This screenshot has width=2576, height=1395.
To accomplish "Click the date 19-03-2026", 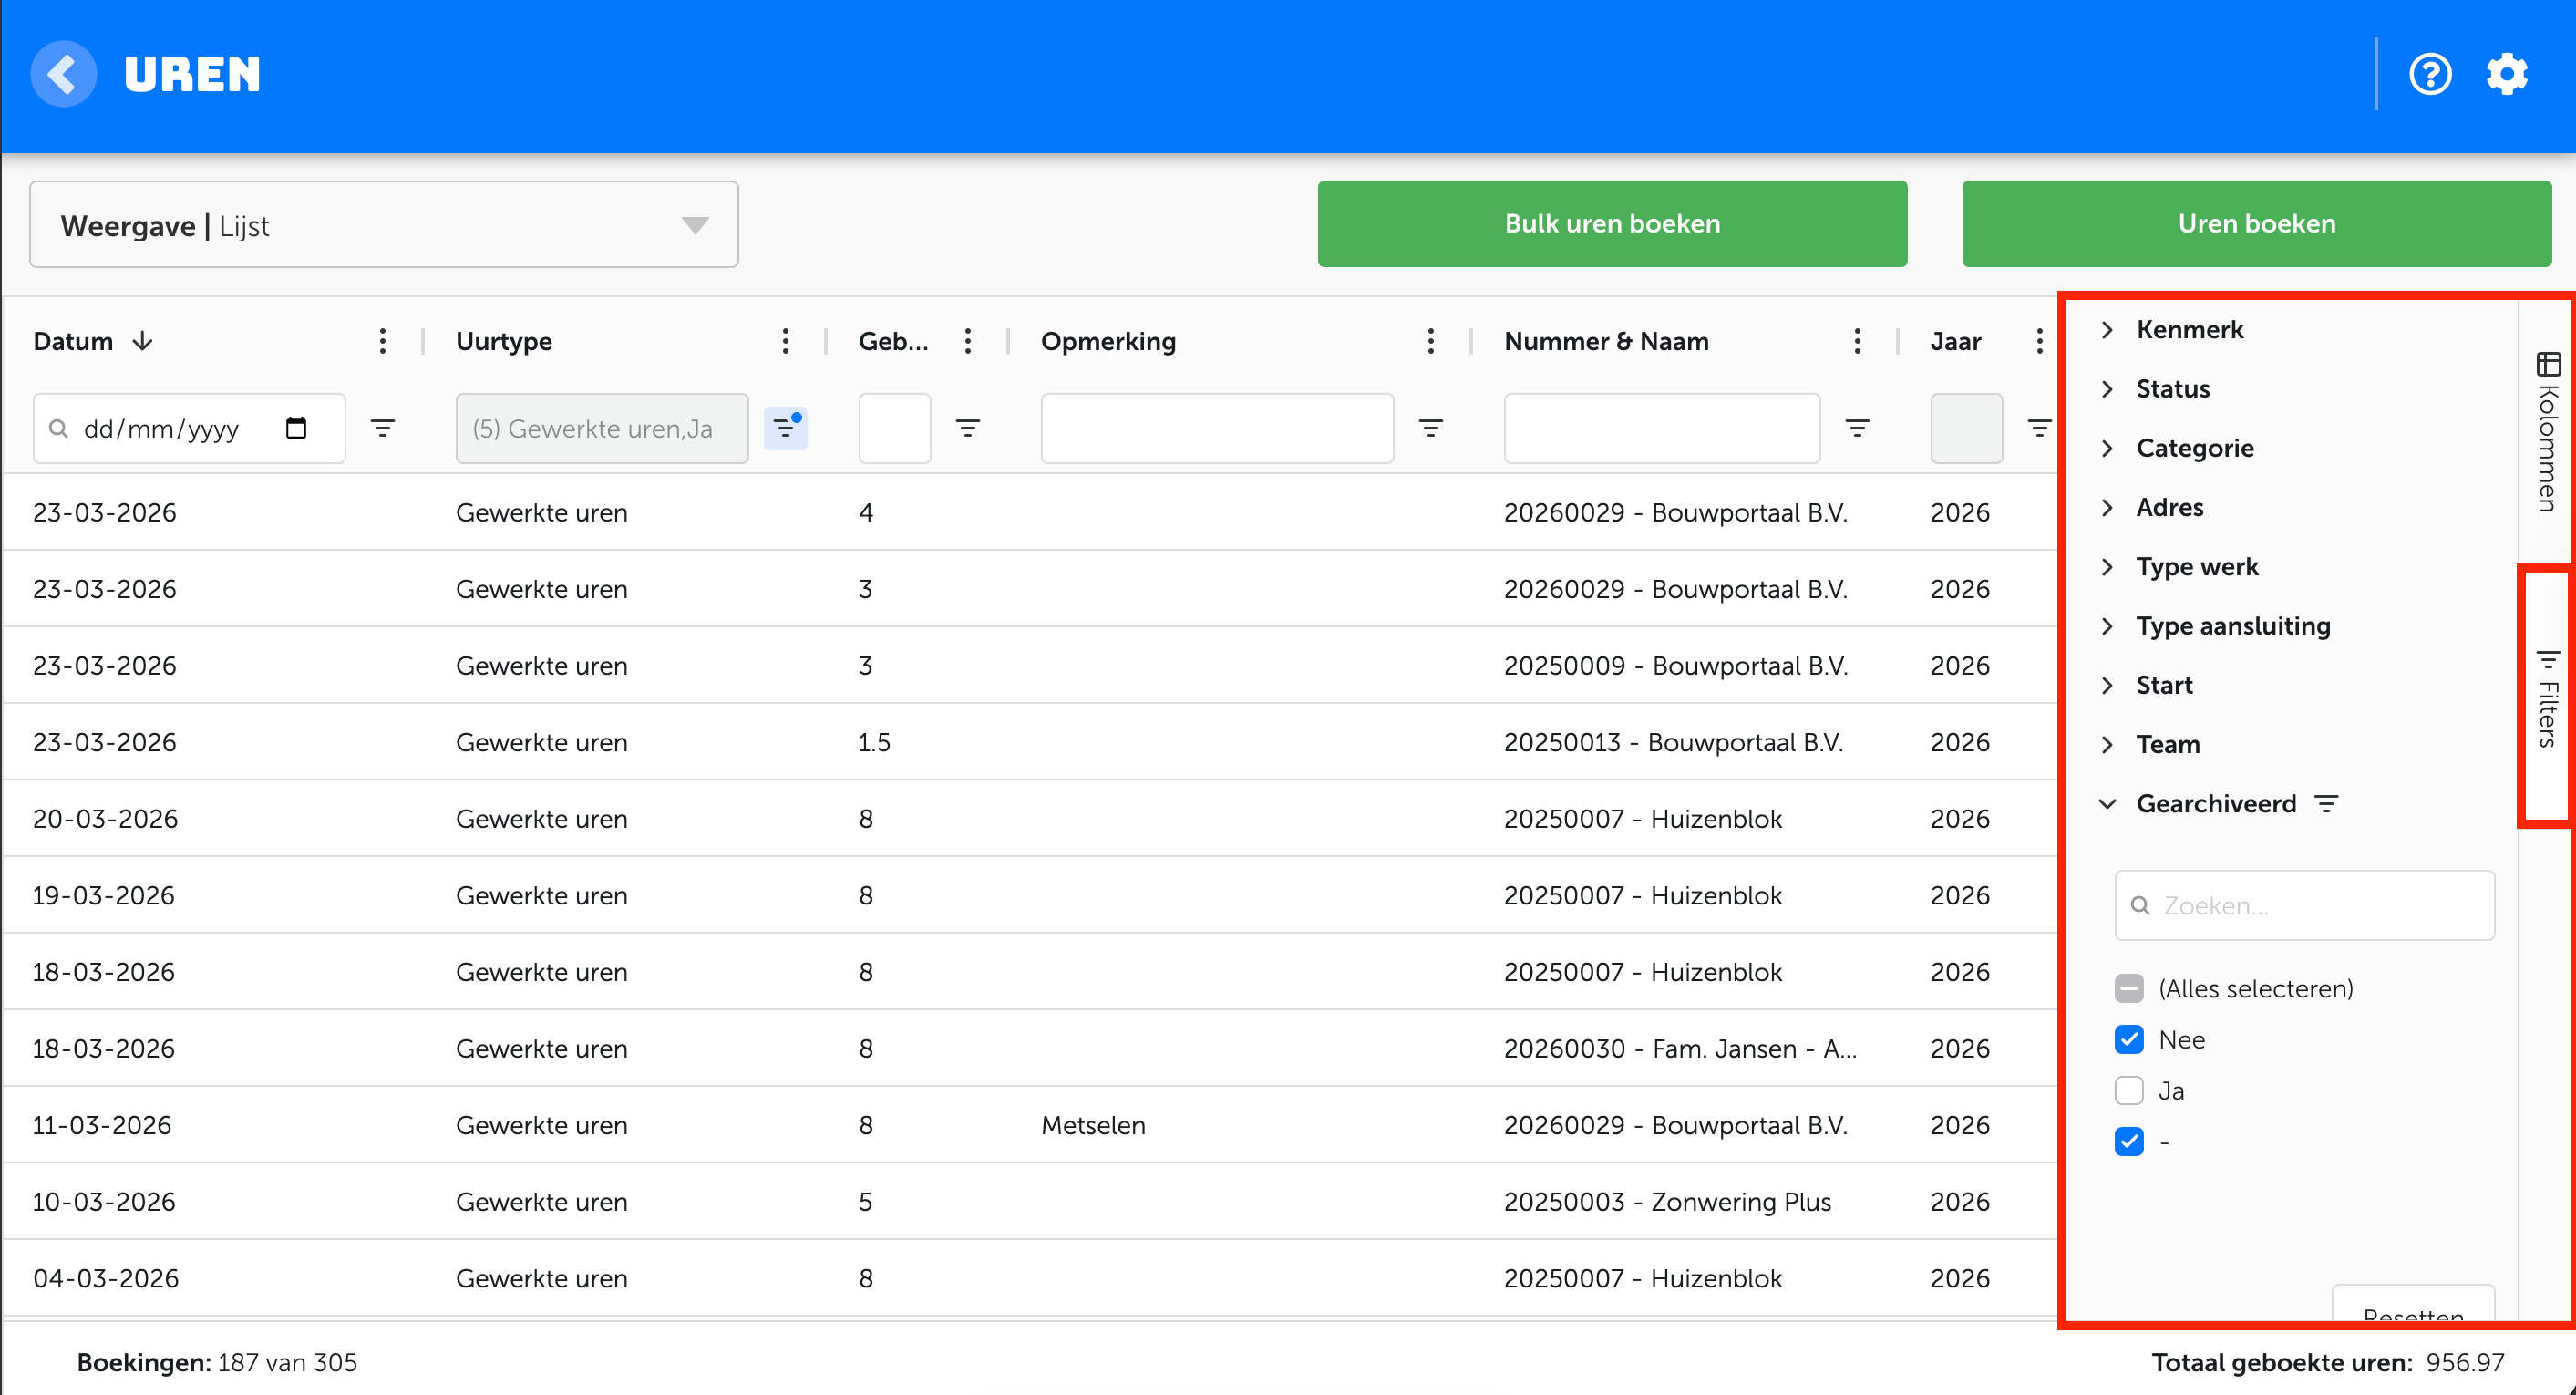I will (103, 897).
